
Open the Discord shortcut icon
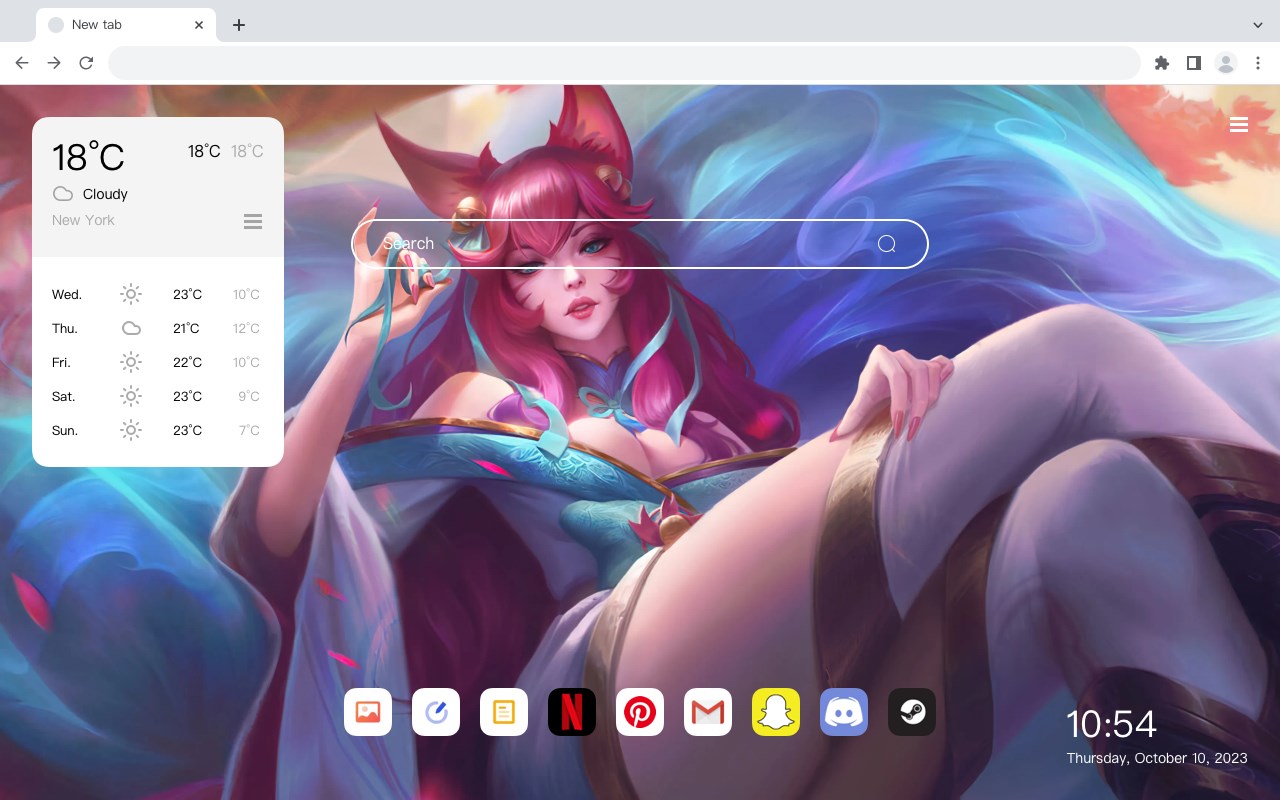click(844, 712)
